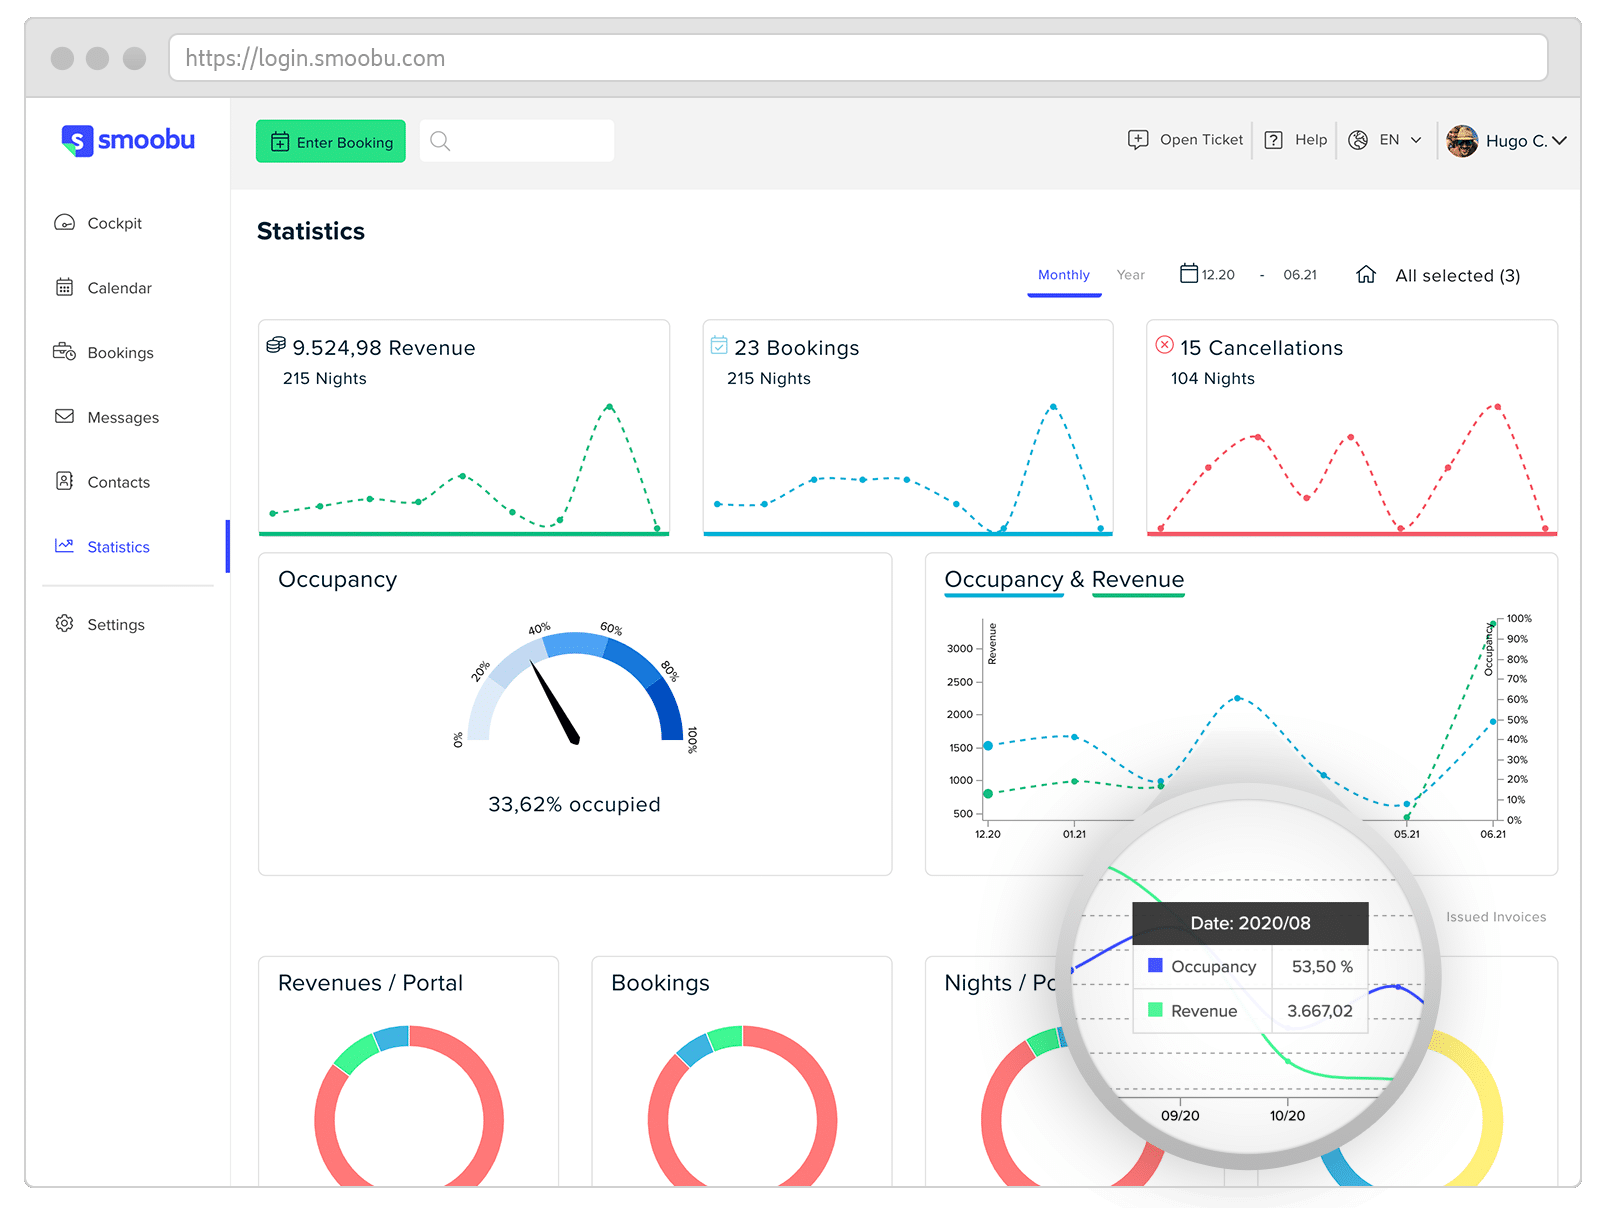Click the 3.667,02 revenue value
Image resolution: width=1600 pixels, height=1208 pixels.
1319,1011
